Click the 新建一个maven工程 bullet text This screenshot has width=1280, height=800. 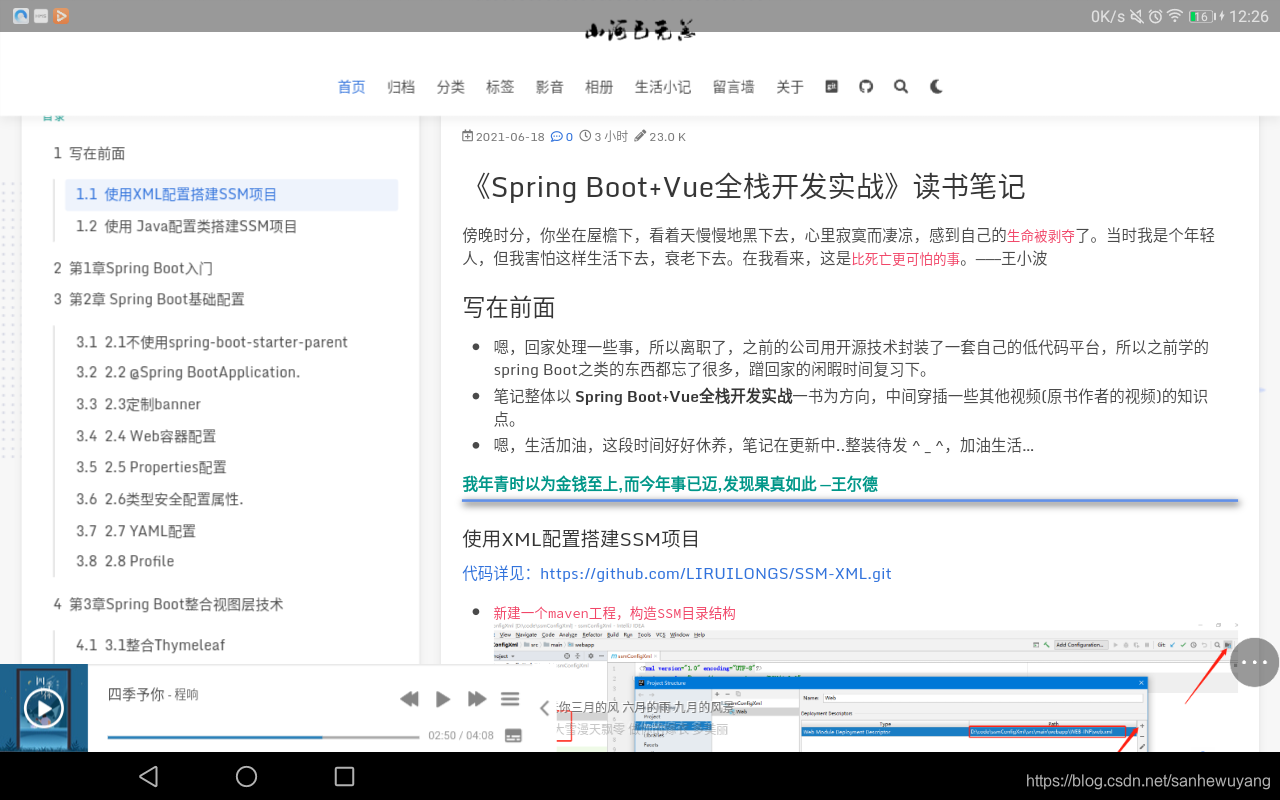coord(614,613)
